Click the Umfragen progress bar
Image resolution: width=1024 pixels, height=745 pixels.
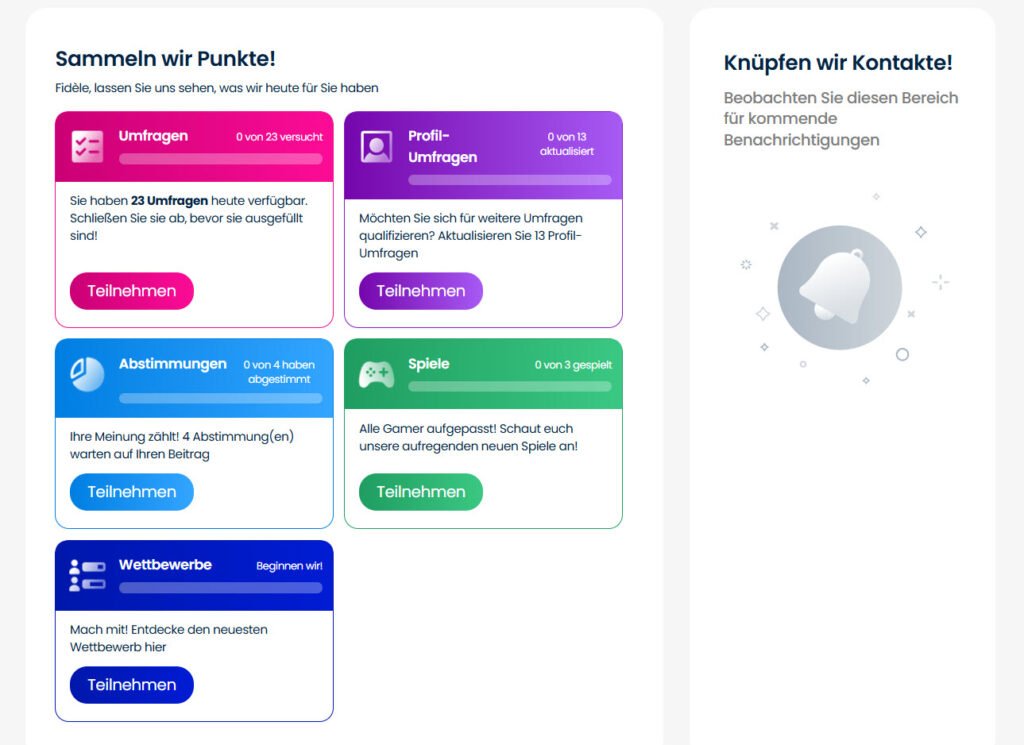[x=220, y=159]
